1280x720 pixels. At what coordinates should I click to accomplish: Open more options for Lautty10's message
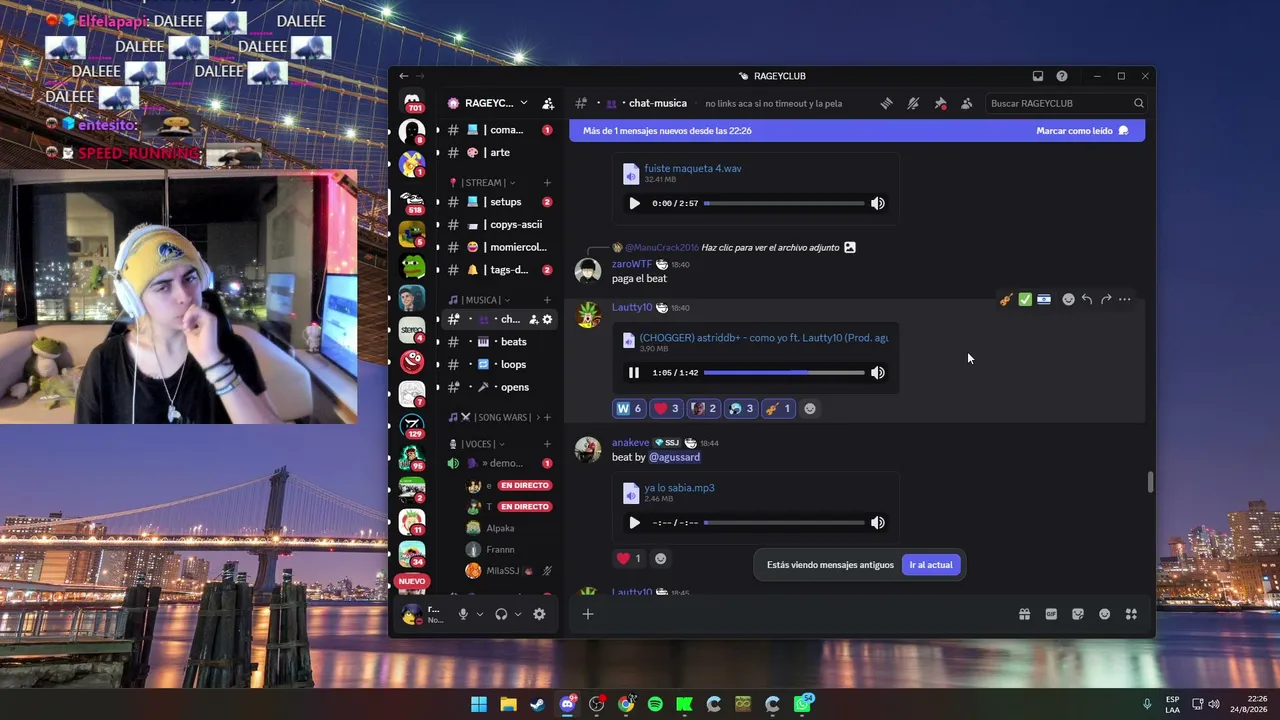click(1125, 299)
